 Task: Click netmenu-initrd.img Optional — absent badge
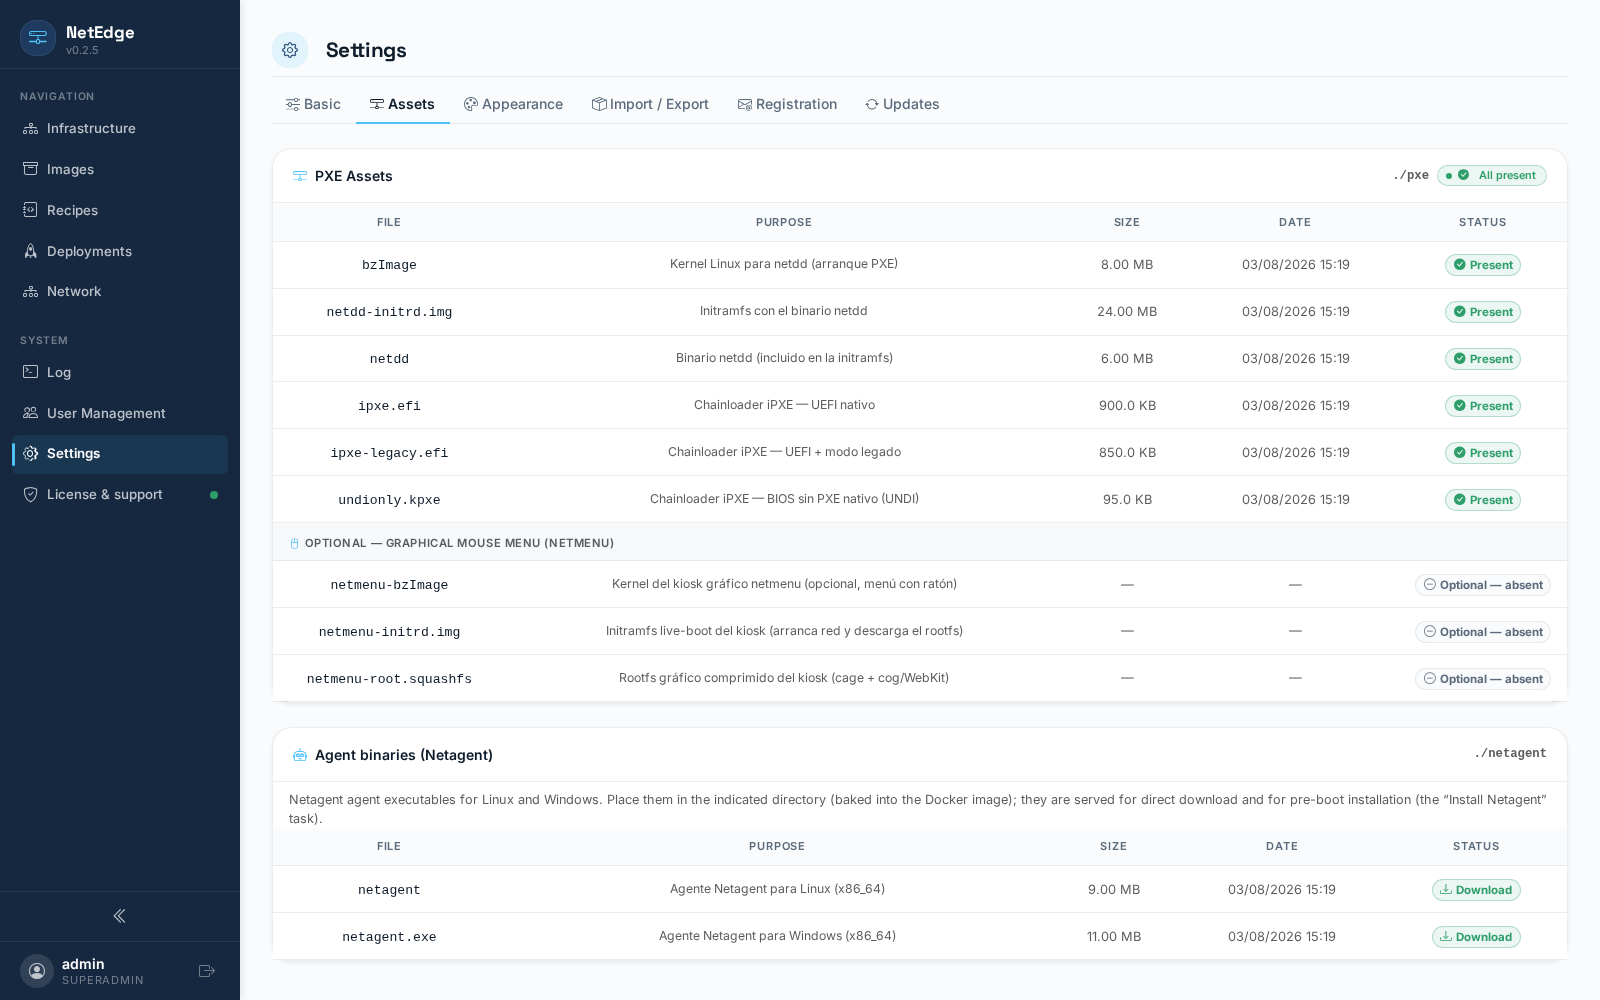pyautogui.click(x=1483, y=632)
